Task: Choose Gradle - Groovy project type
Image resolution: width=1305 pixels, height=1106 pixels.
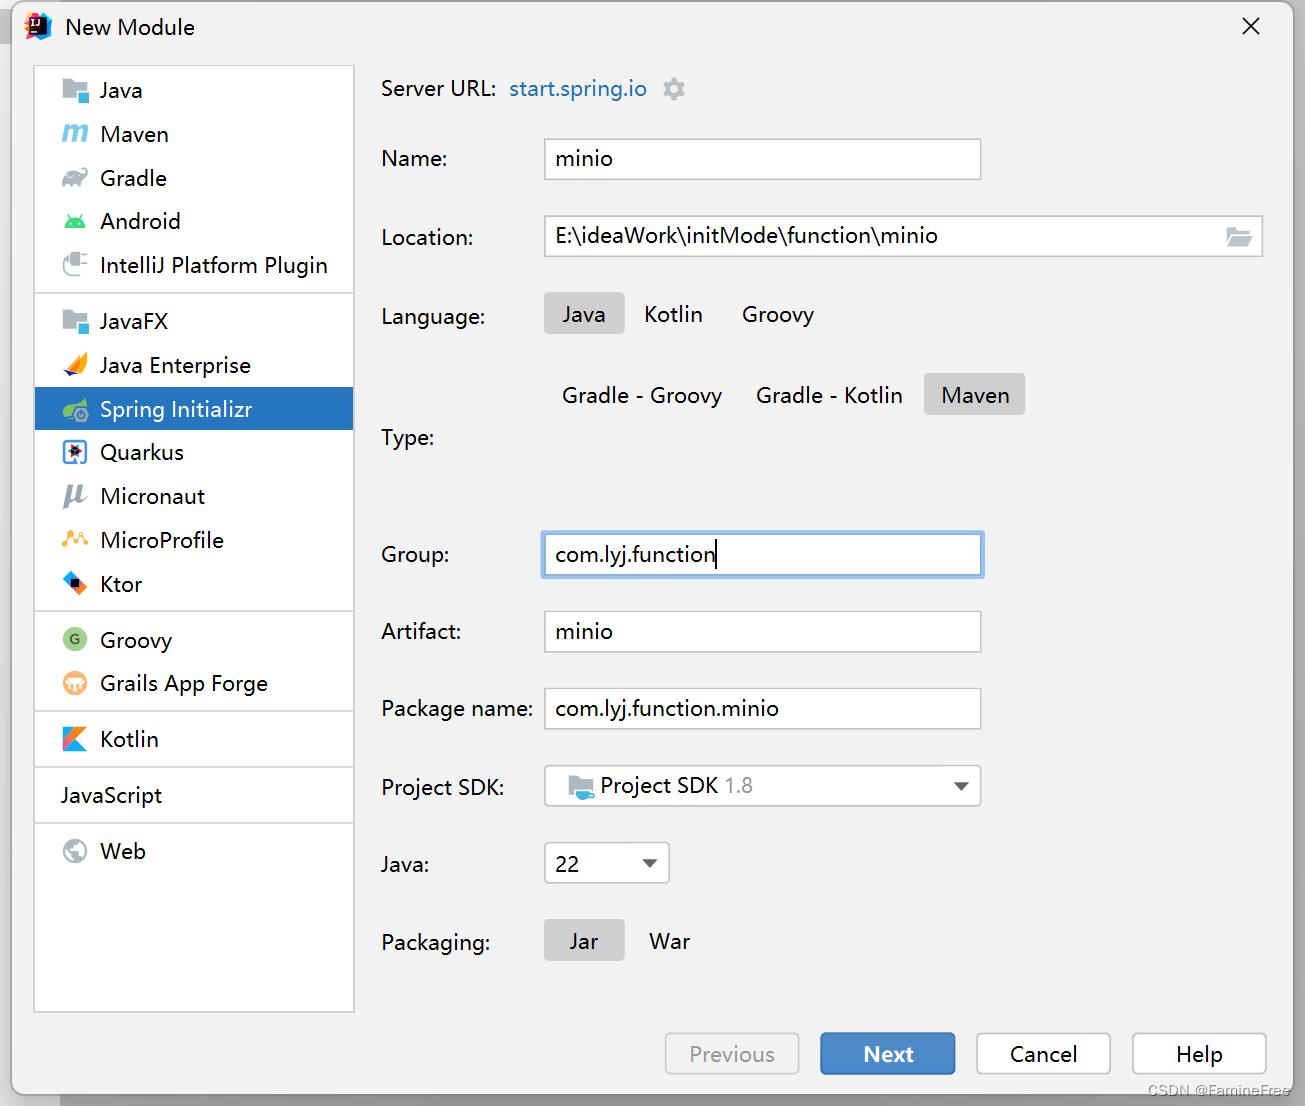Action: pos(642,395)
